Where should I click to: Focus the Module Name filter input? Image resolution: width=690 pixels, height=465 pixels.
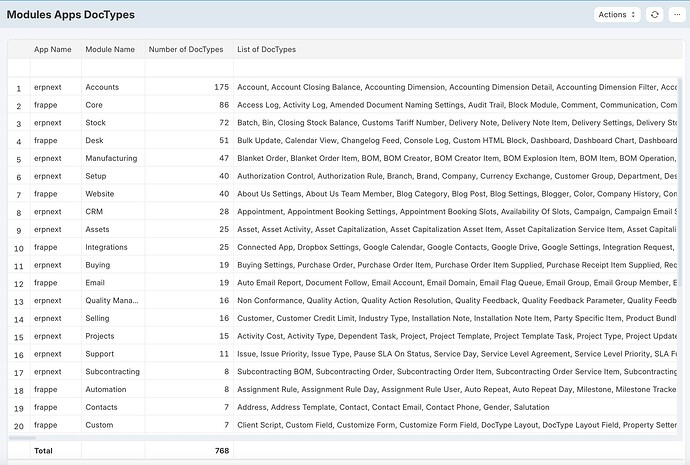click(112, 68)
